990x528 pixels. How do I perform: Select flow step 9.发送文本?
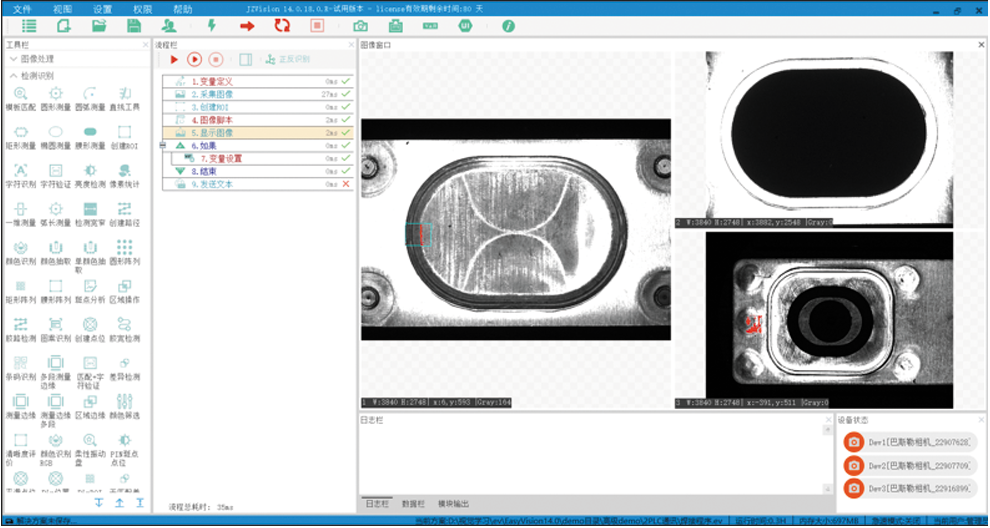[x=258, y=184]
